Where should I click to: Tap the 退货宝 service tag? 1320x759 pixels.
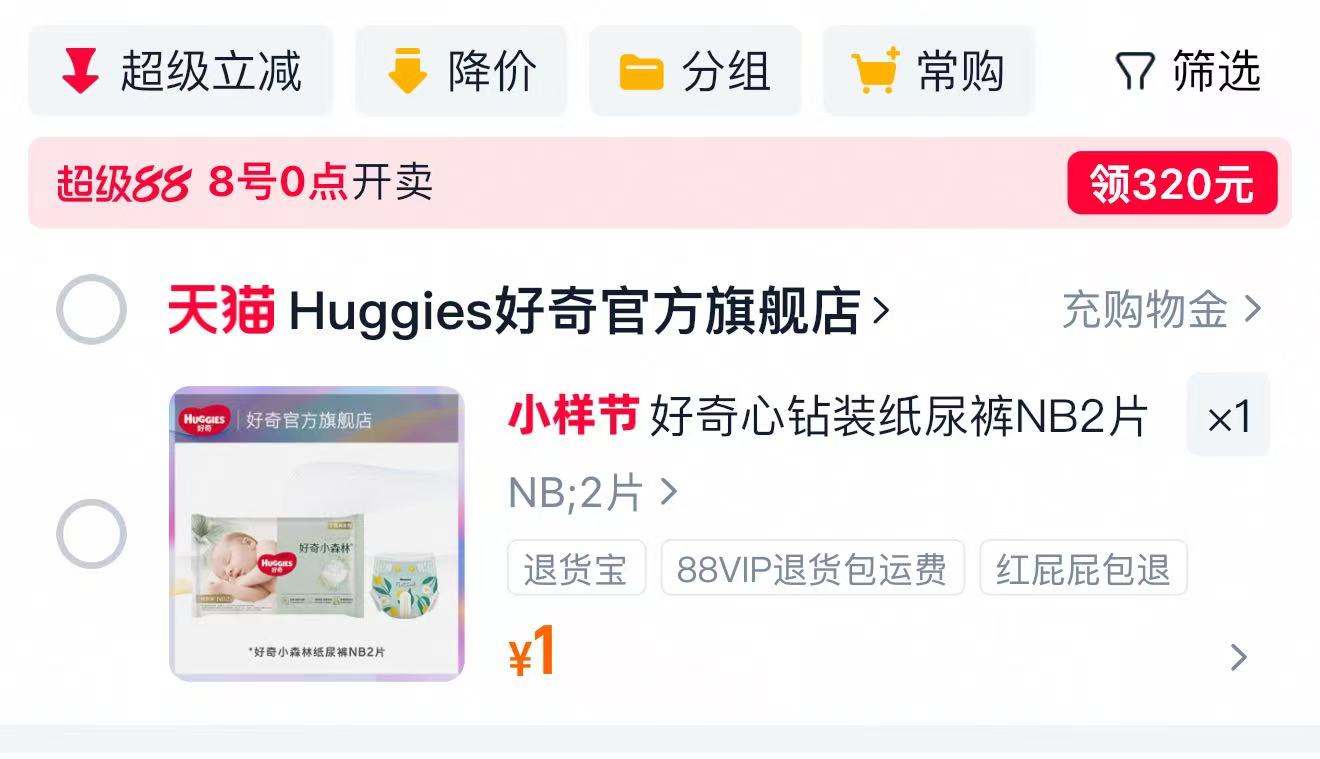click(x=576, y=568)
